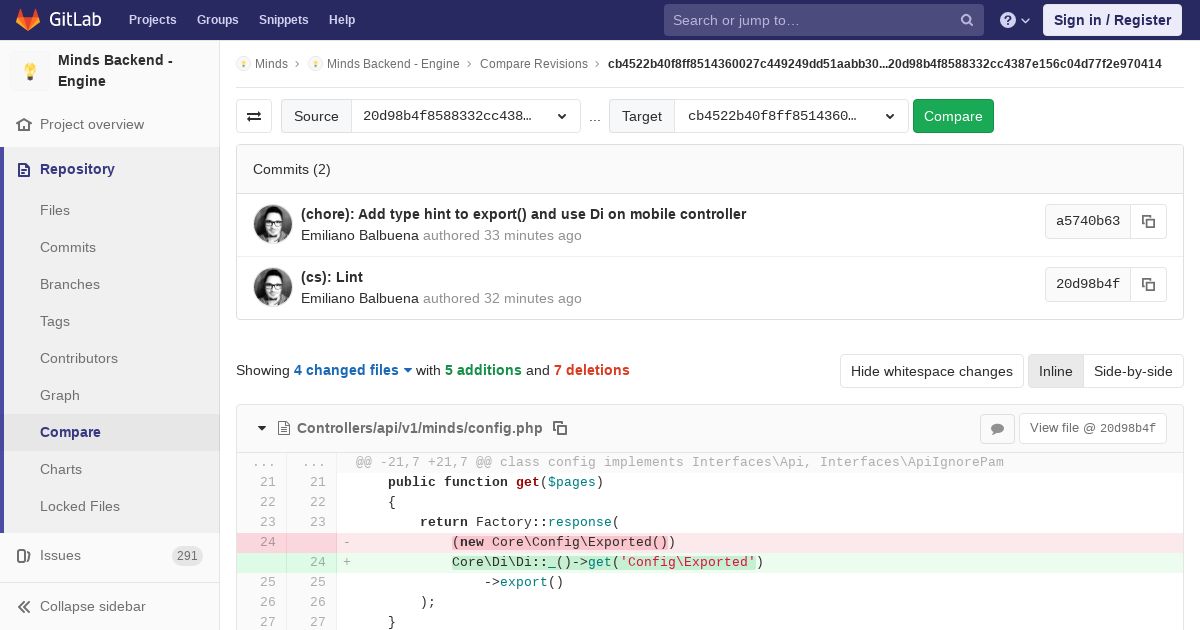Collapse the config.php diff

point(262,428)
